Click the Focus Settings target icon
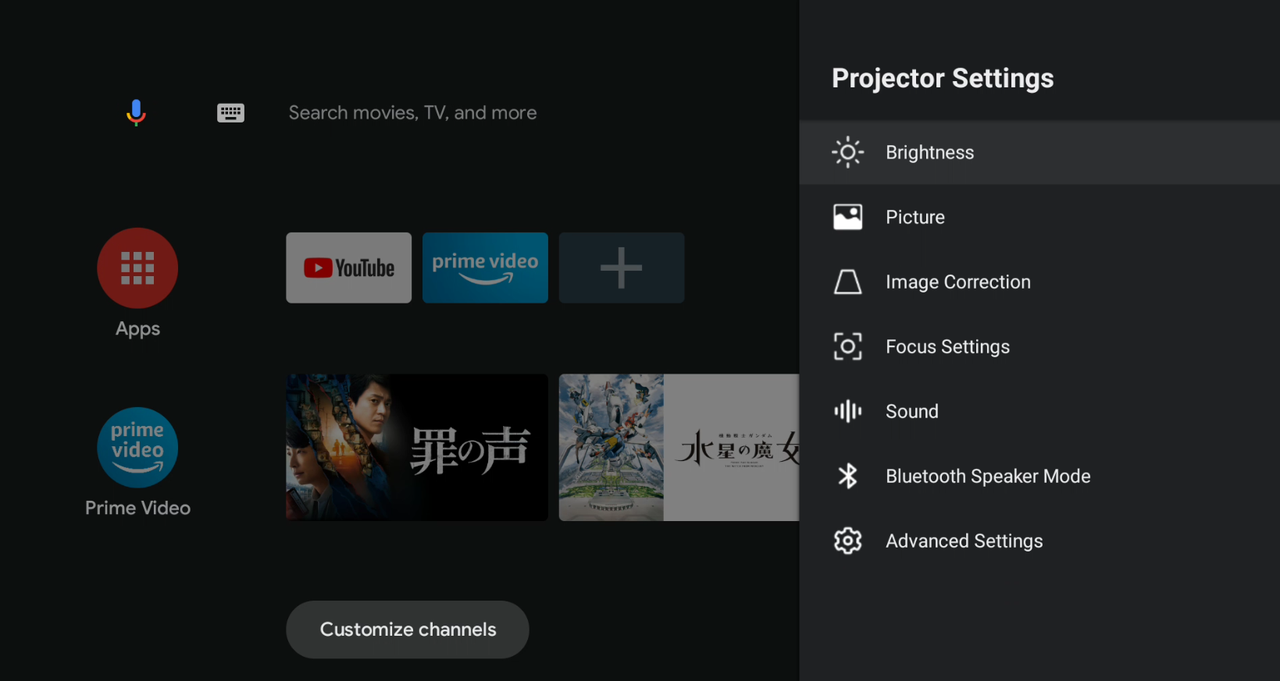This screenshot has width=1280, height=681. point(847,347)
